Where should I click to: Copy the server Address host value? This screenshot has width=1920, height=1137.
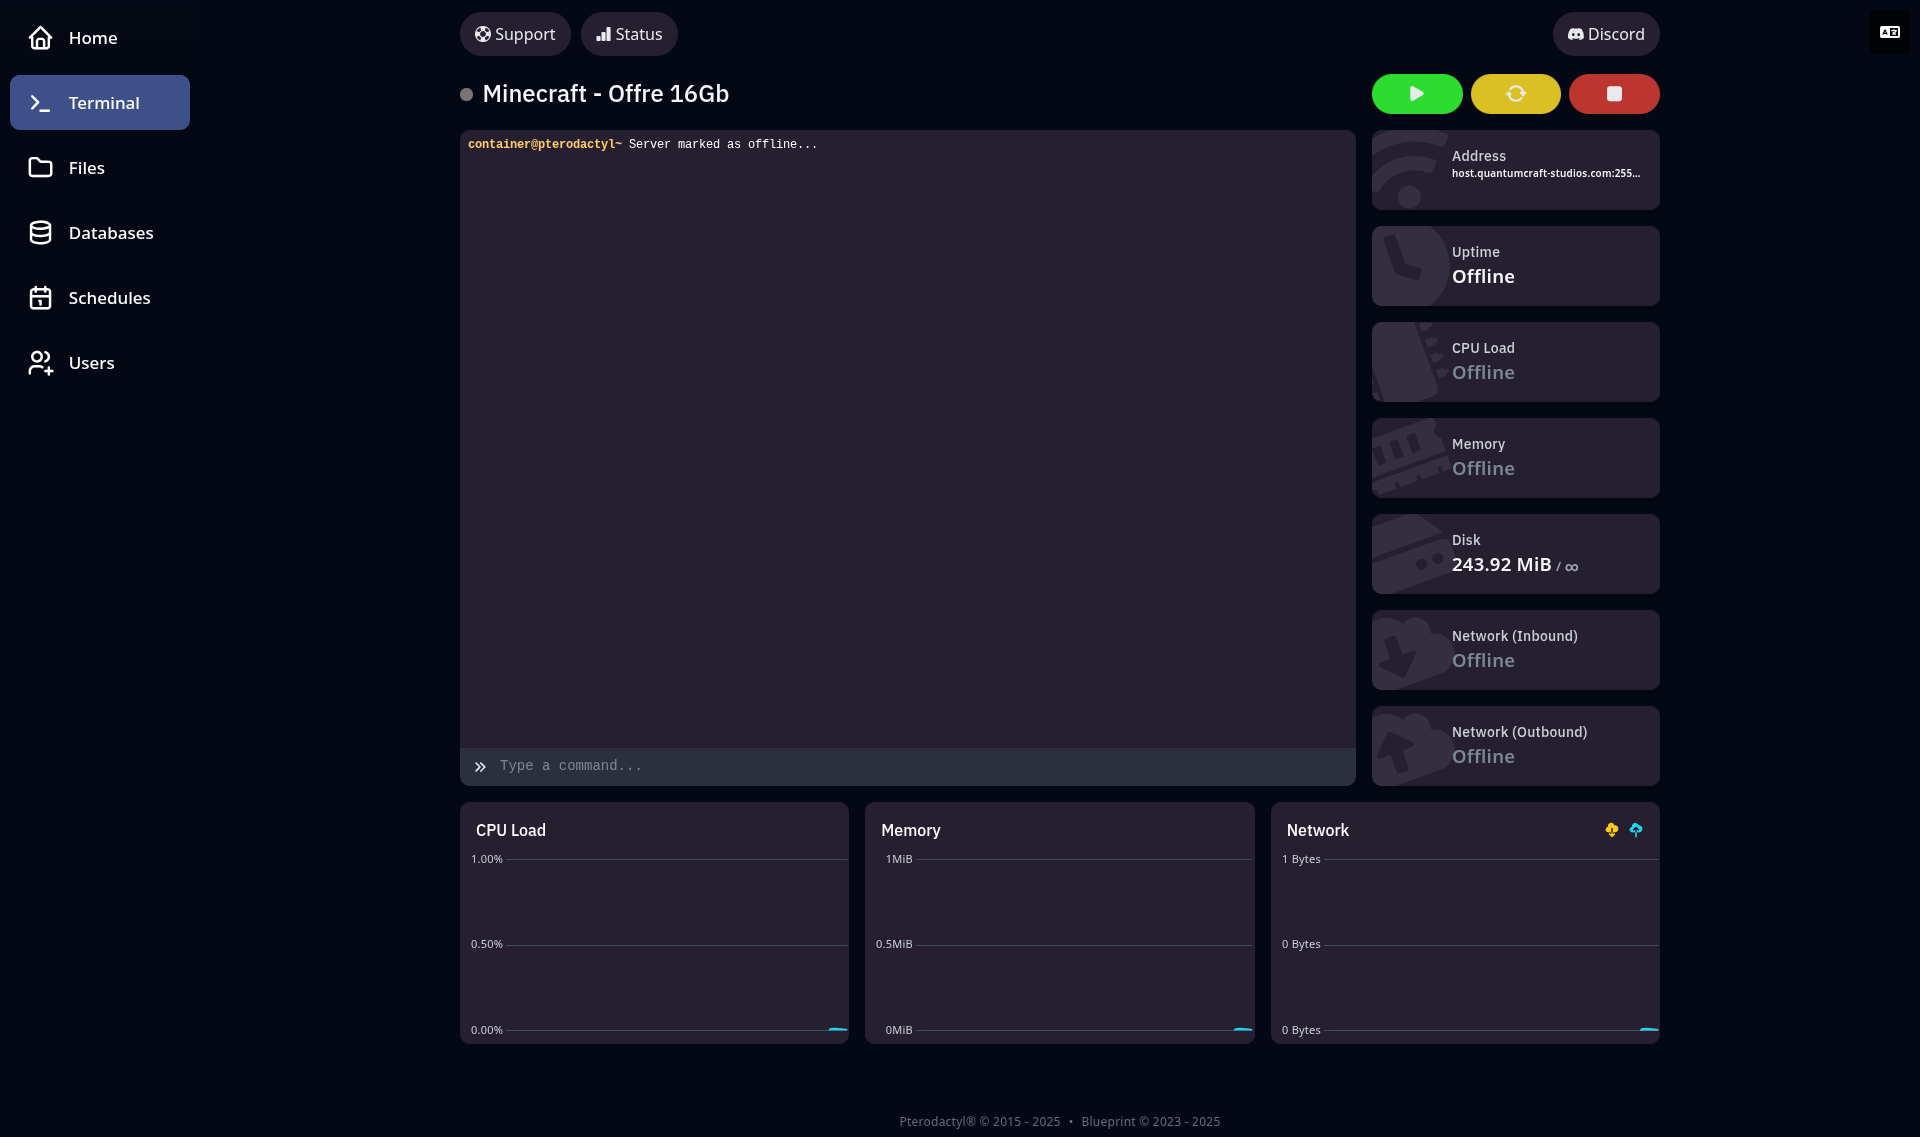click(1546, 173)
